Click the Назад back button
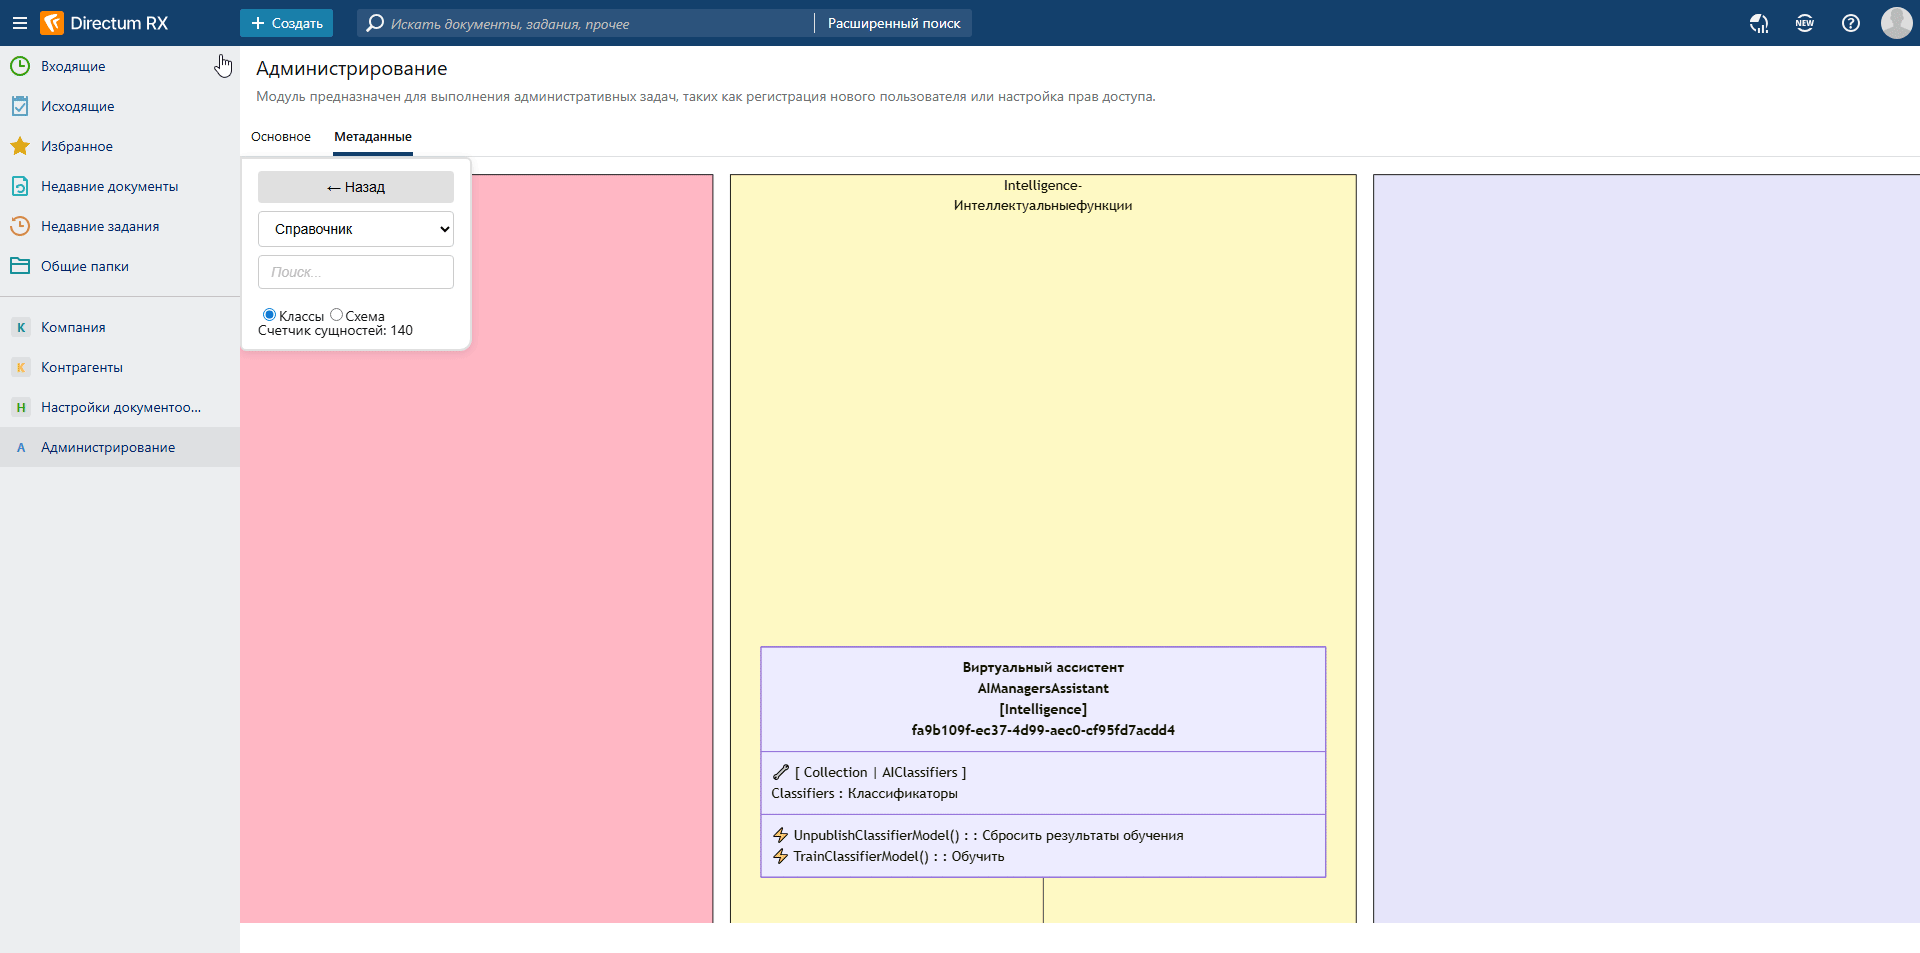 [356, 187]
